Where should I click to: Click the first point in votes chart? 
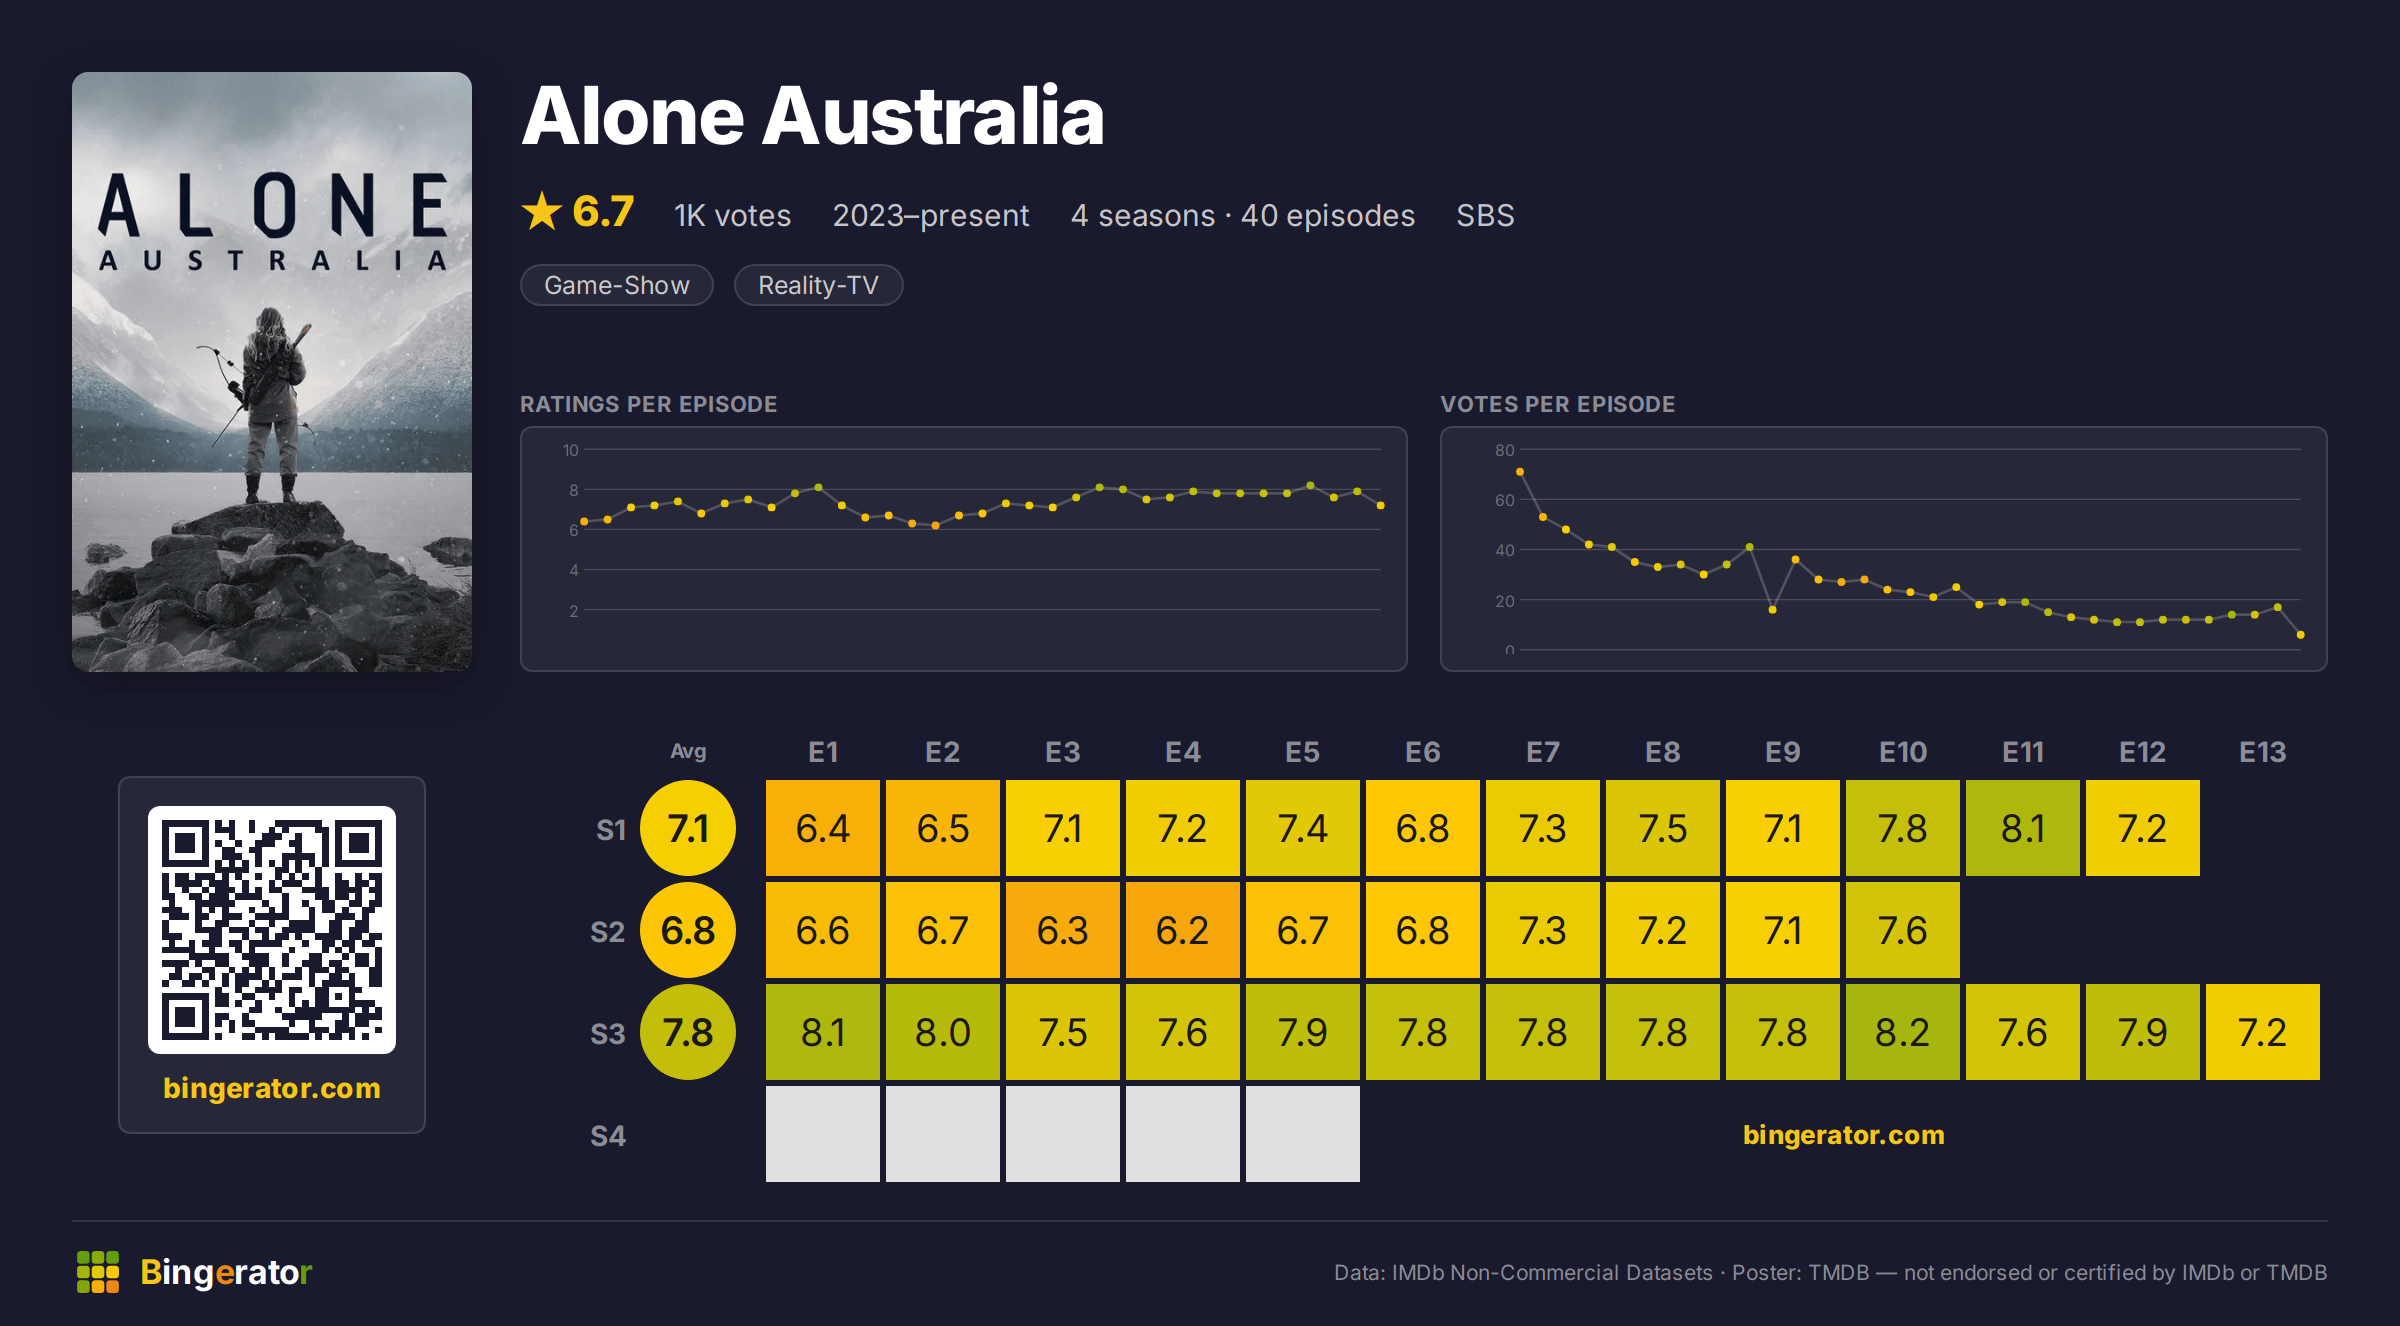pos(1520,472)
